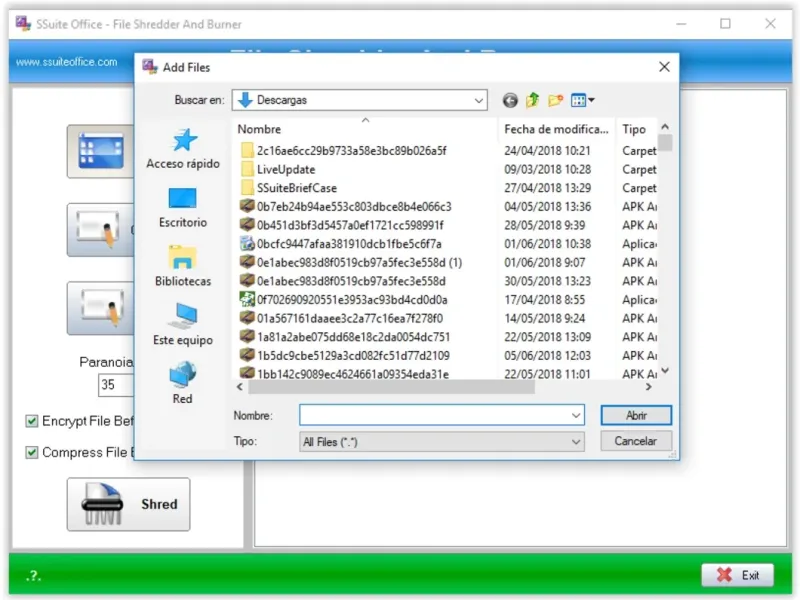Sort by Nombre column header
The height and width of the screenshot is (600, 800).
coord(259,129)
